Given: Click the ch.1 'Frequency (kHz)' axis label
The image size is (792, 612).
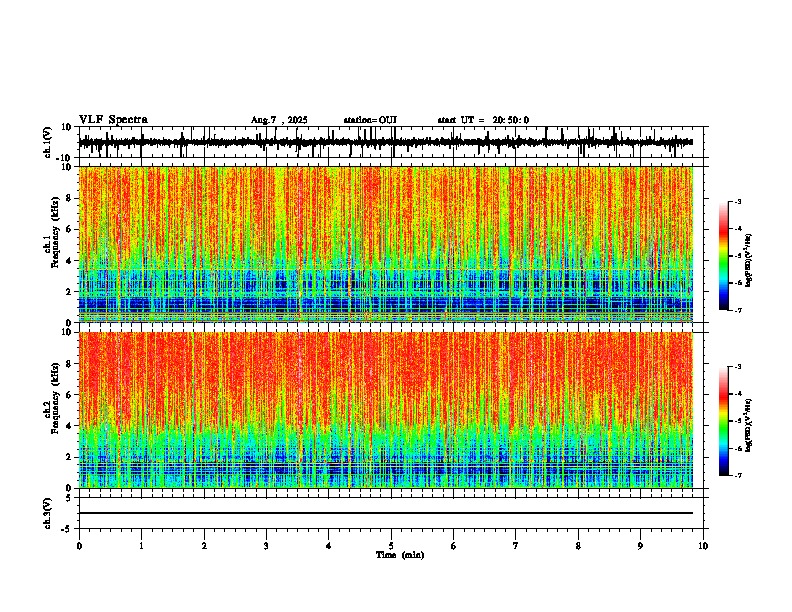Looking at the screenshot, I should tap(56, 232).
